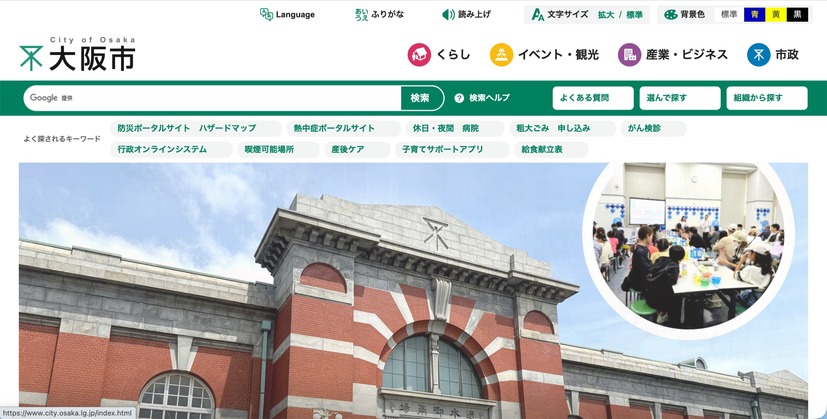The height and width of the screenshot is (419, 827).
Task: Click the 文字サイズ letter A icon
Action: pos(537,15)
